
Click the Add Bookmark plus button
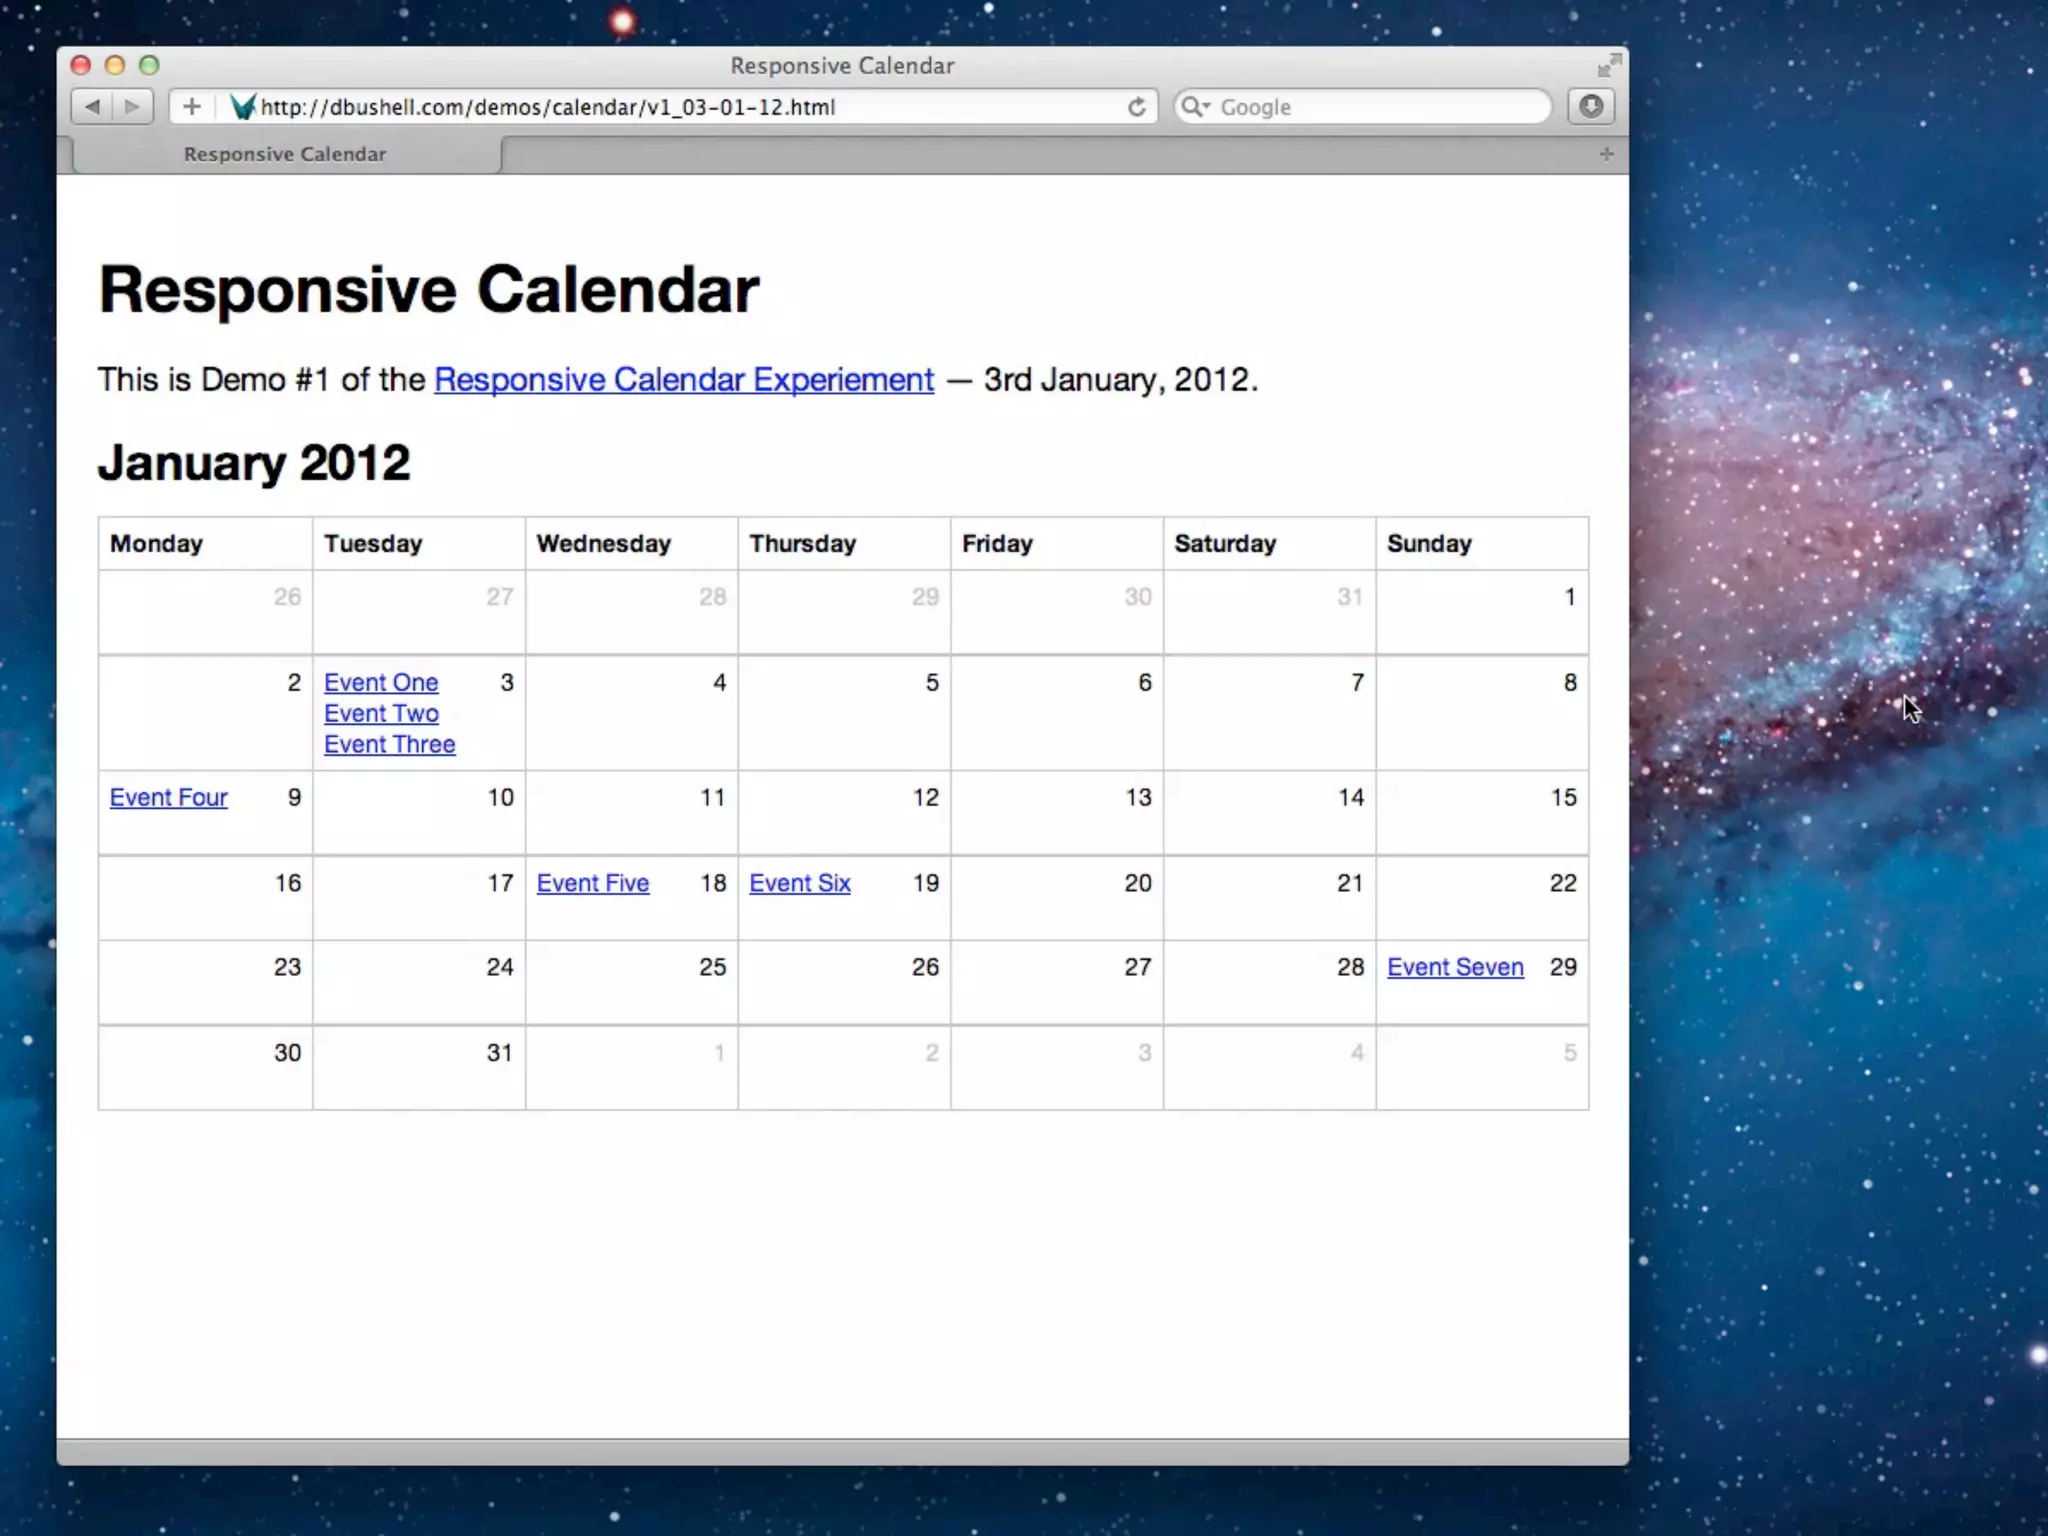(192, 107)
